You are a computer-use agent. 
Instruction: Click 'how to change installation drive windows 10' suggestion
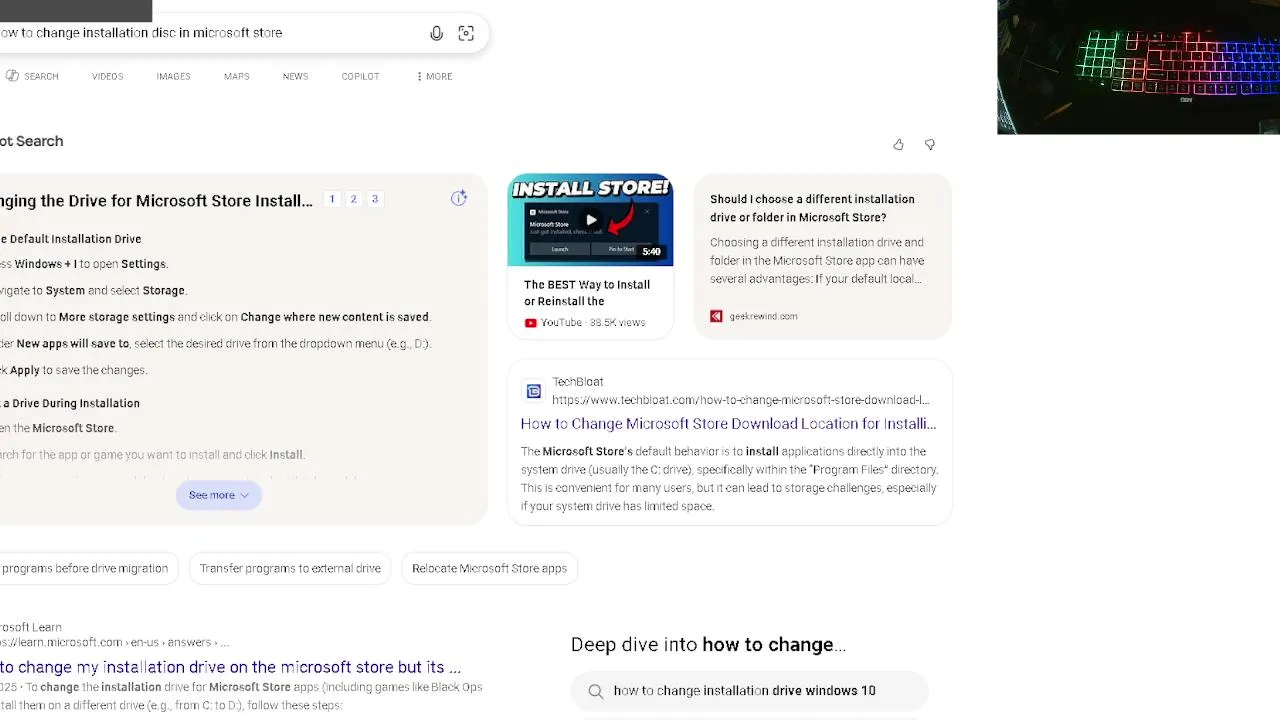tap(750, 691)
